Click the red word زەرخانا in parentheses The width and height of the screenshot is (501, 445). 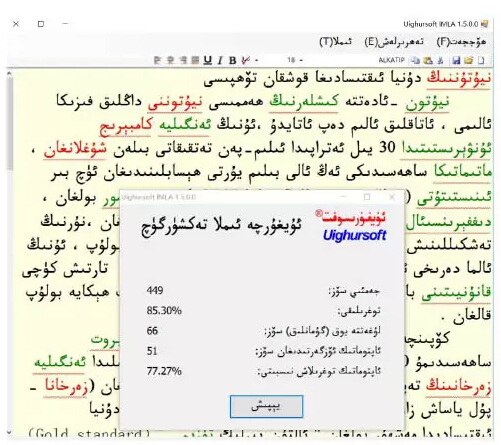click(66, 387)
